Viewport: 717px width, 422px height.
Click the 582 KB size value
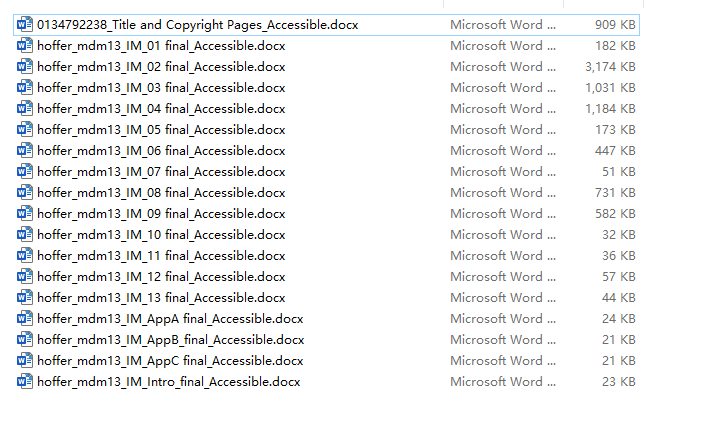pyautogui.click(x=615, y=214)
